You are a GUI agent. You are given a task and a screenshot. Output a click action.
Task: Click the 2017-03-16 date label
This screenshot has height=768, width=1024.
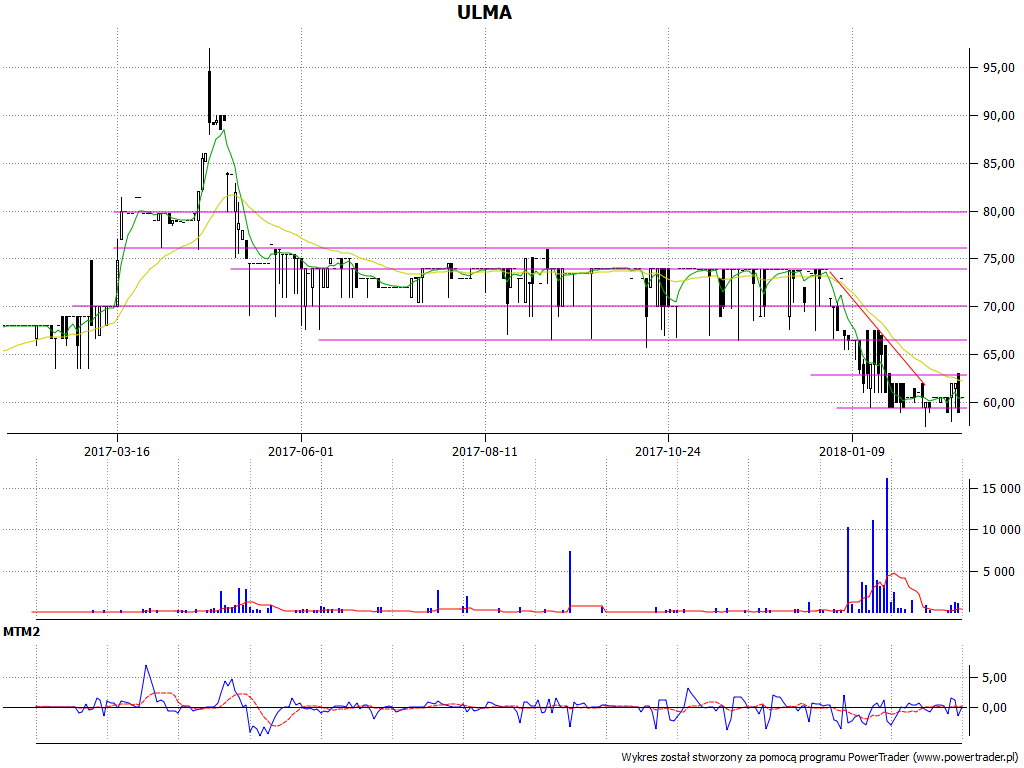(x=117, y=451)
